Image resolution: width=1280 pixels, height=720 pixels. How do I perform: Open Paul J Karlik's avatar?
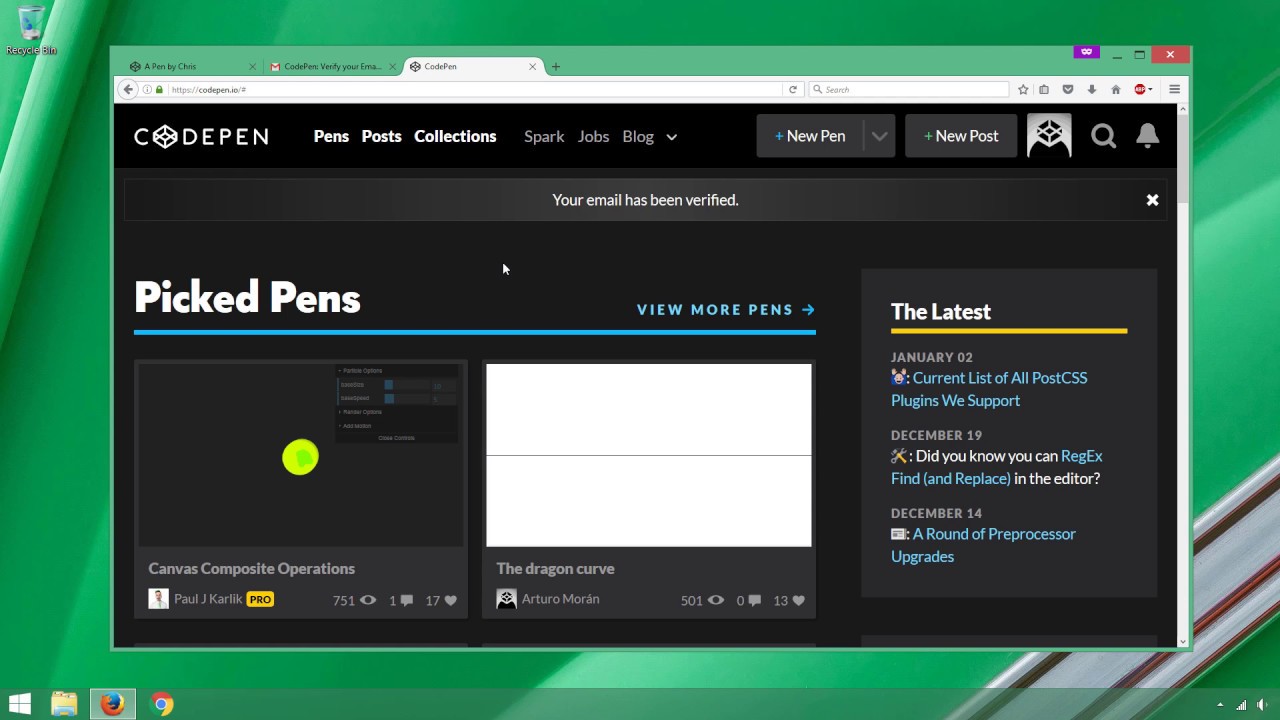(158, 599)
